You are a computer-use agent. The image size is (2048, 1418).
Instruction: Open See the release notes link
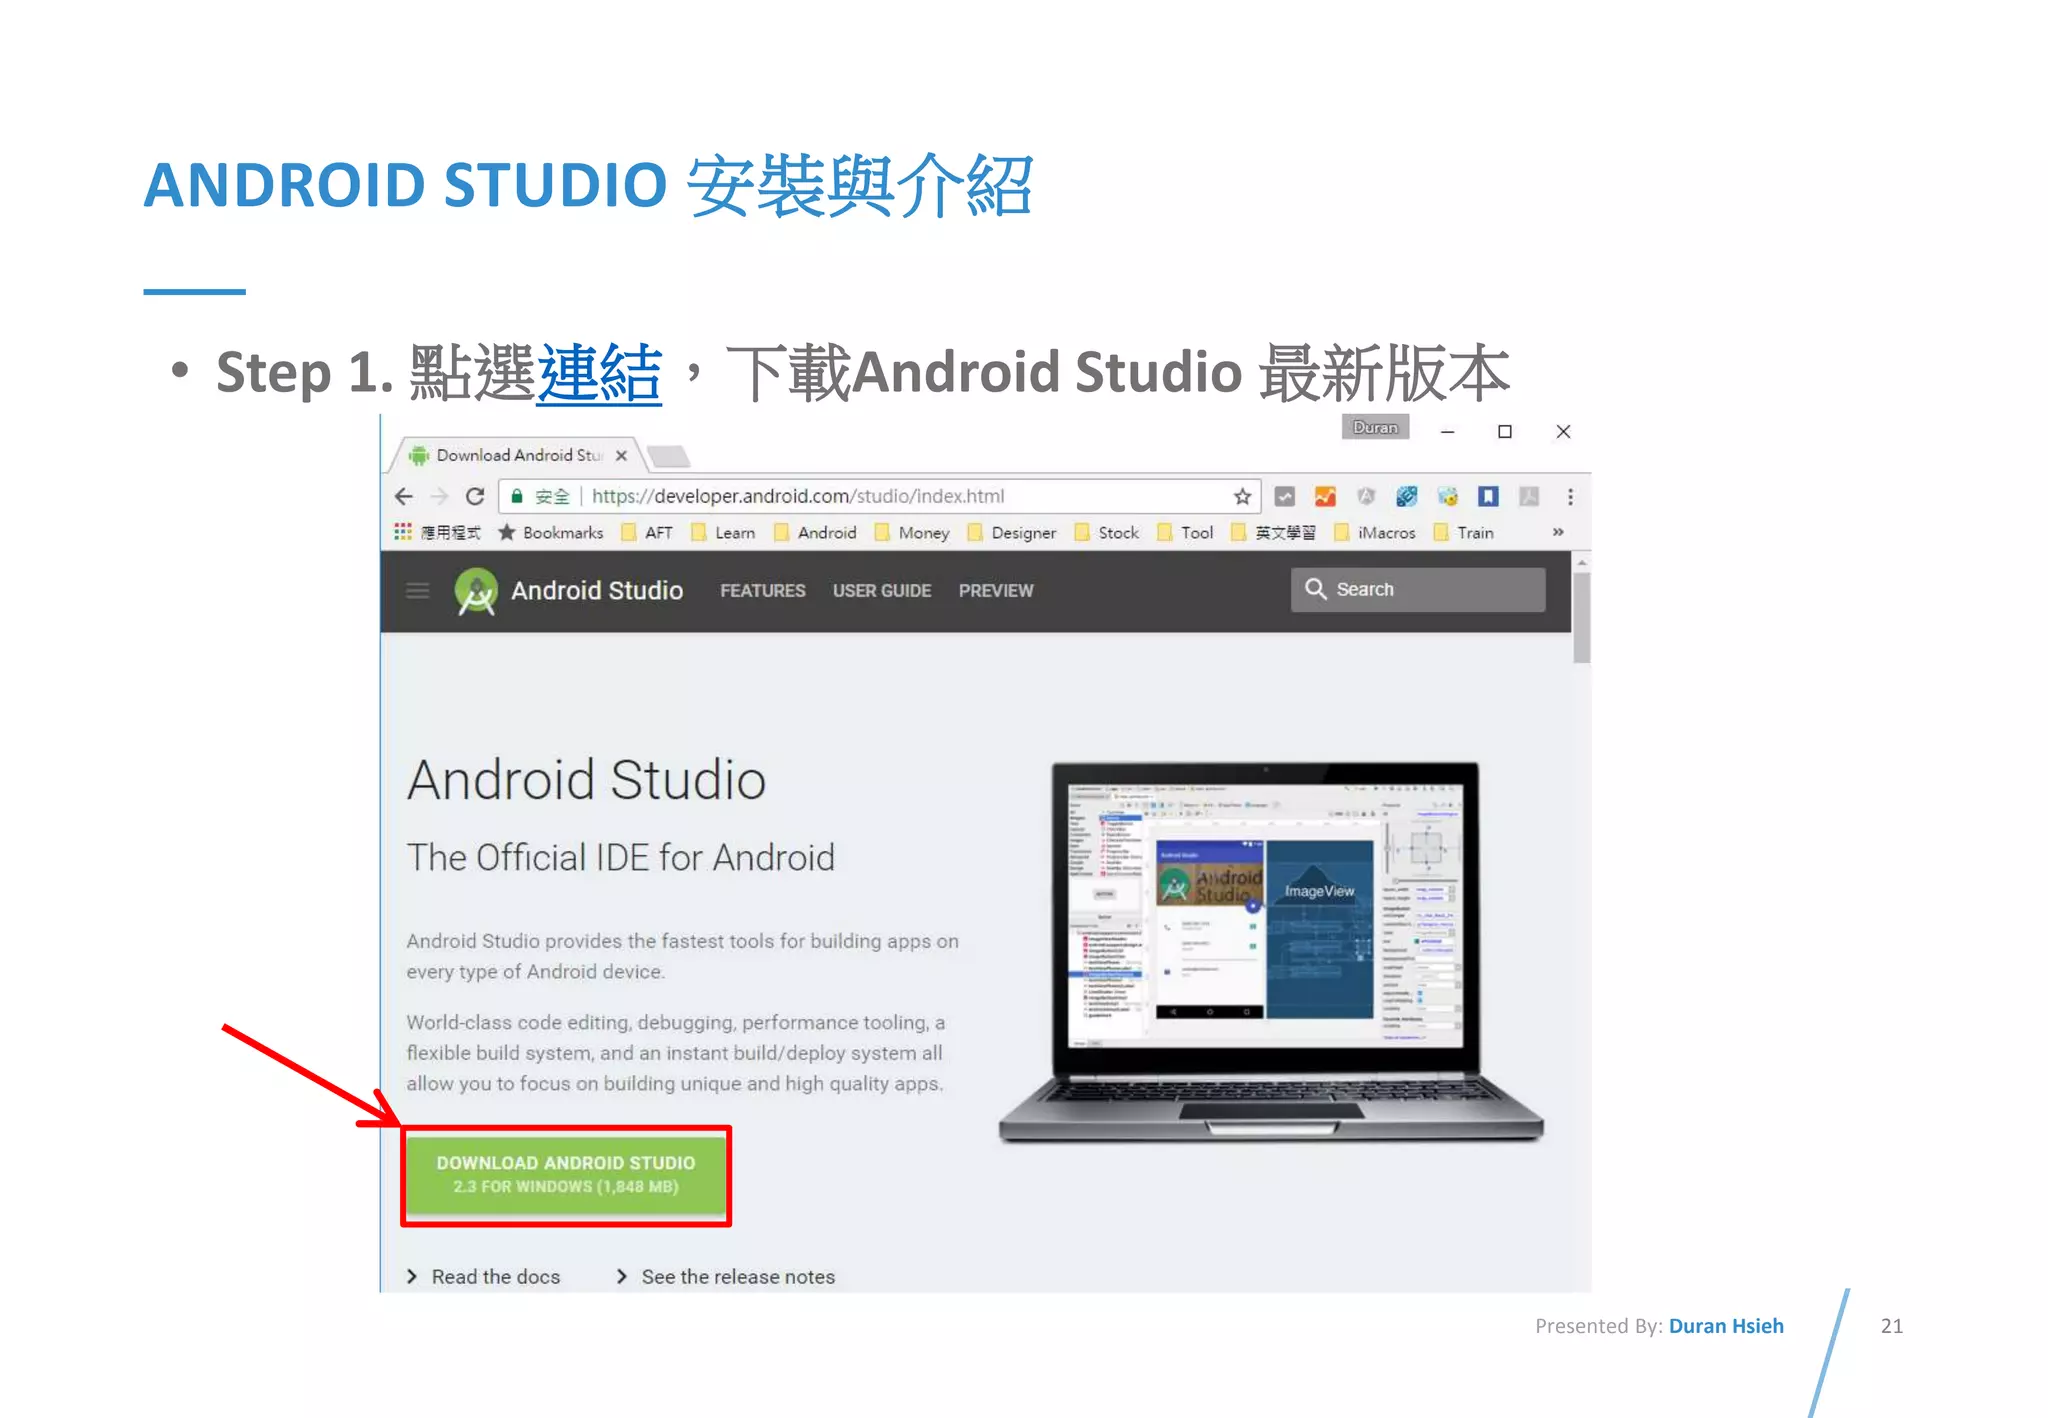pyautogui.click(x=726, y=1276)
